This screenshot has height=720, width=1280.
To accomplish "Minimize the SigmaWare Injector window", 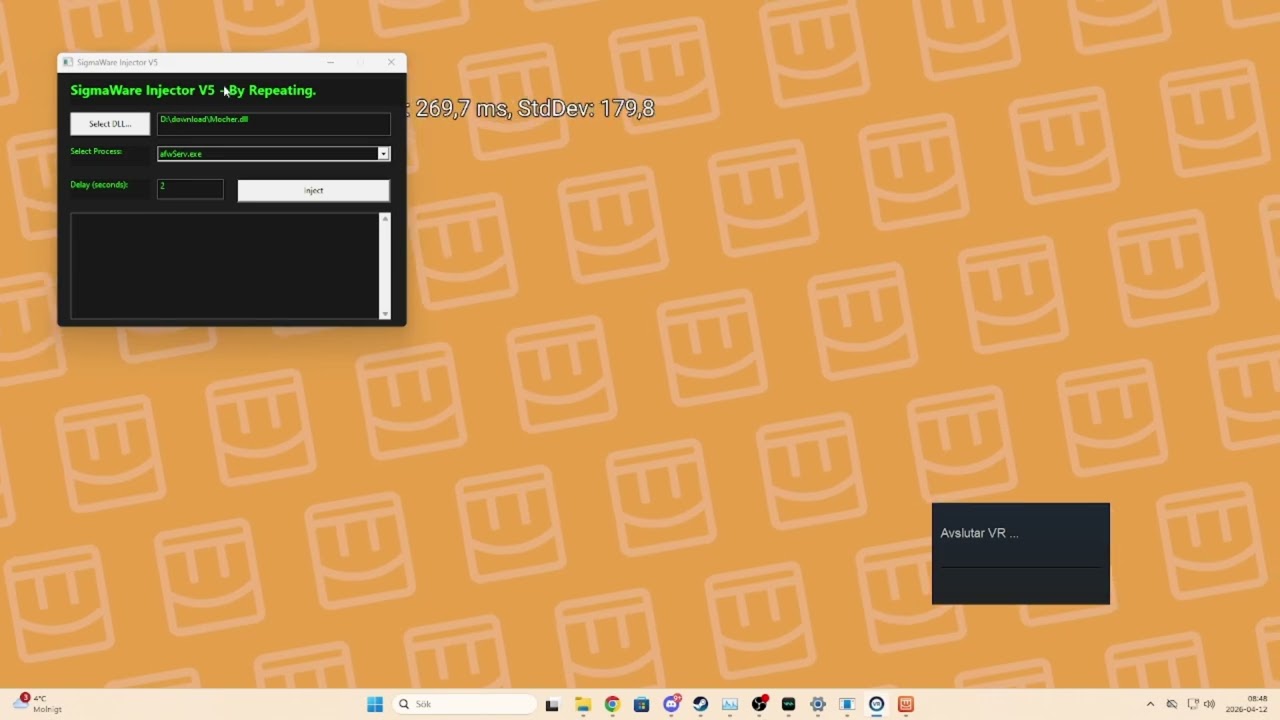I will (x=331, y=62).
